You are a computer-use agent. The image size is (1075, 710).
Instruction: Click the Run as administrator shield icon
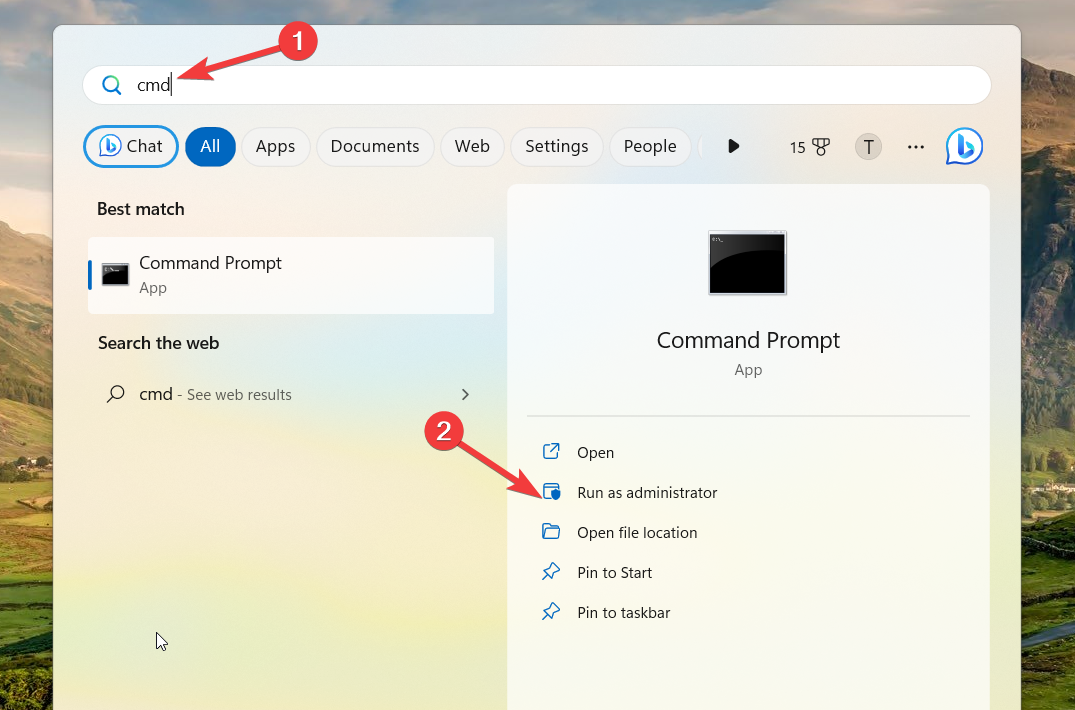coord(551,492)
